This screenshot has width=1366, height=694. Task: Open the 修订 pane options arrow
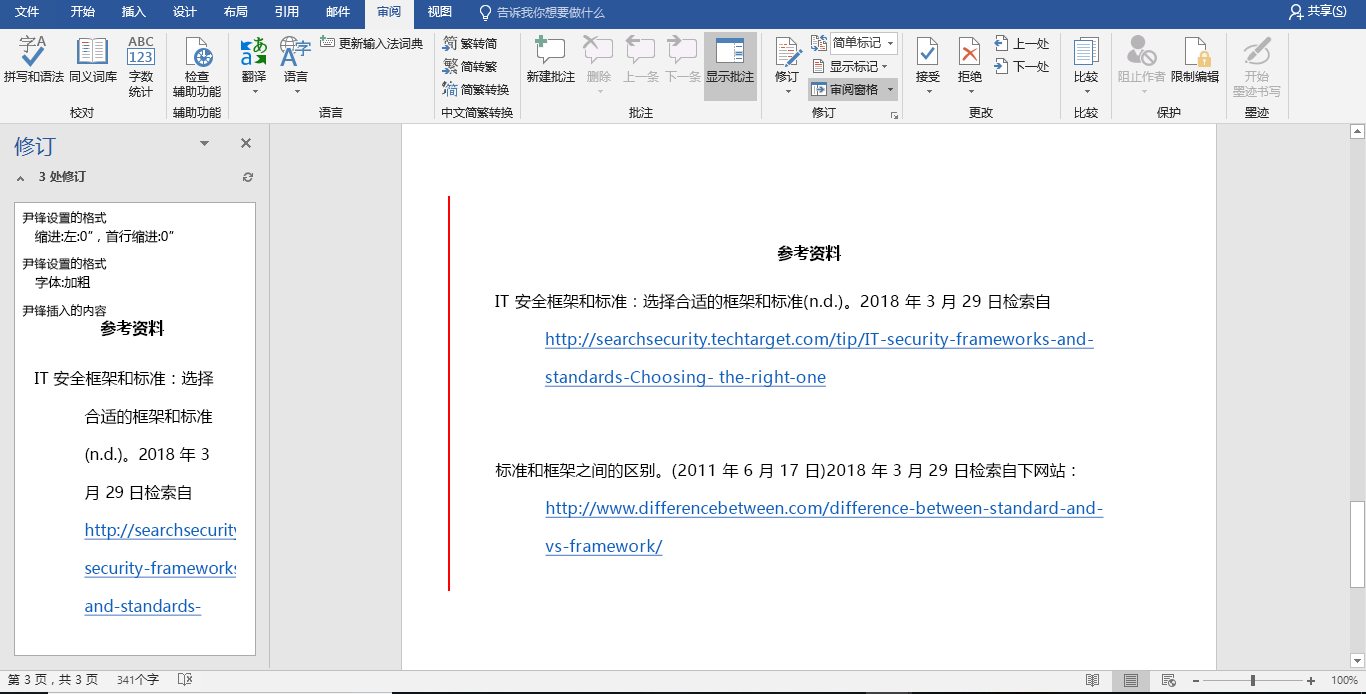coord(204,144)
